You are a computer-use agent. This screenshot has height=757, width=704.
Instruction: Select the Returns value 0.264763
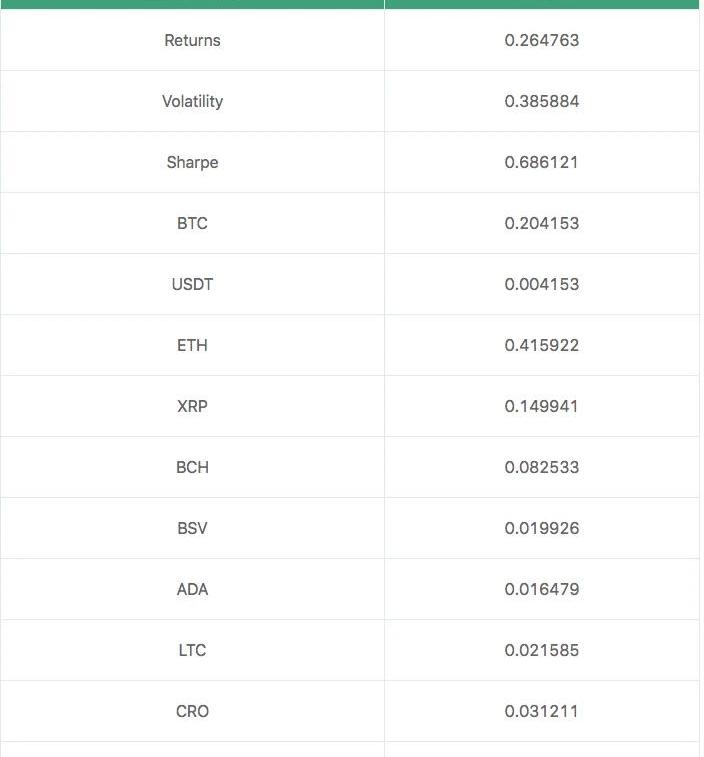[x=541, y=40]
